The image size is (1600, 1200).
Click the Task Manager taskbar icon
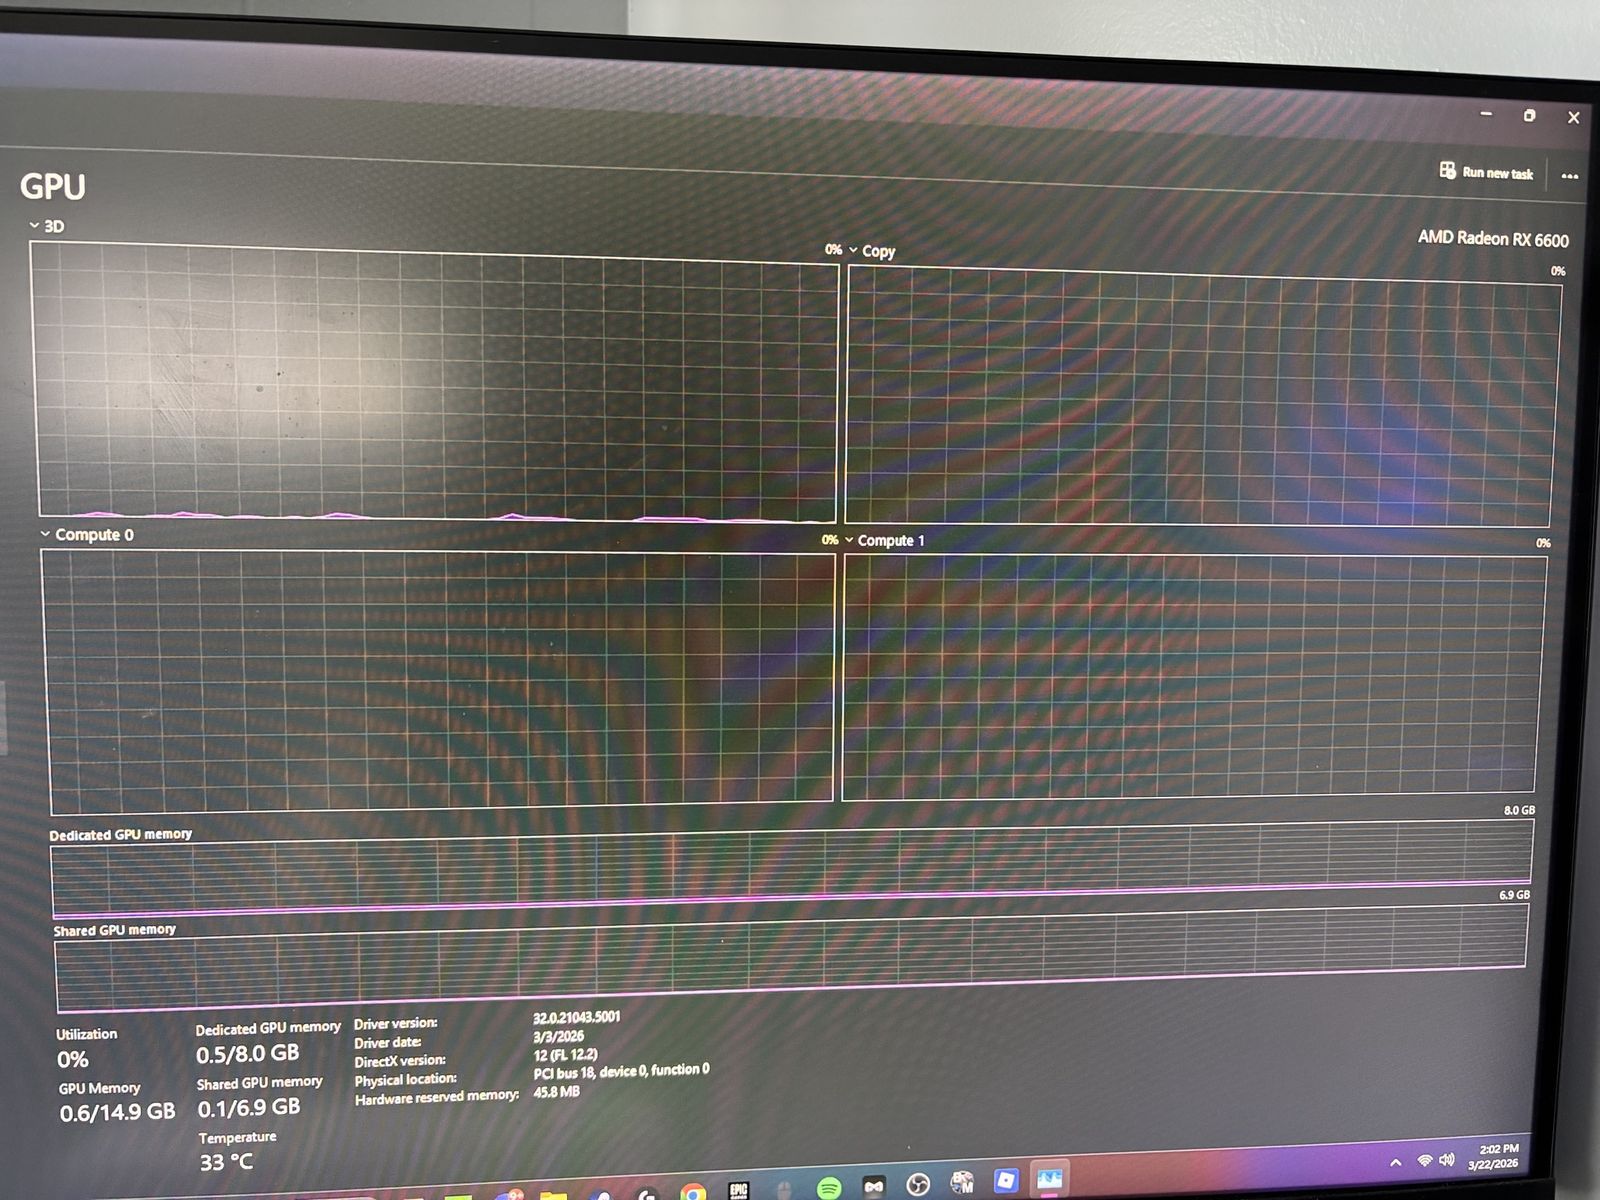click(1049, 1179)
